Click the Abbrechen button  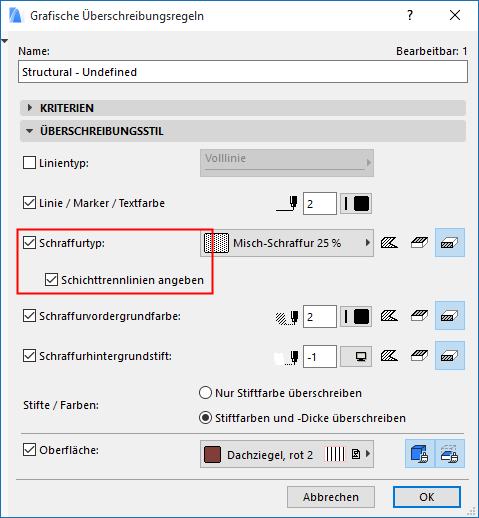point(331,497)
